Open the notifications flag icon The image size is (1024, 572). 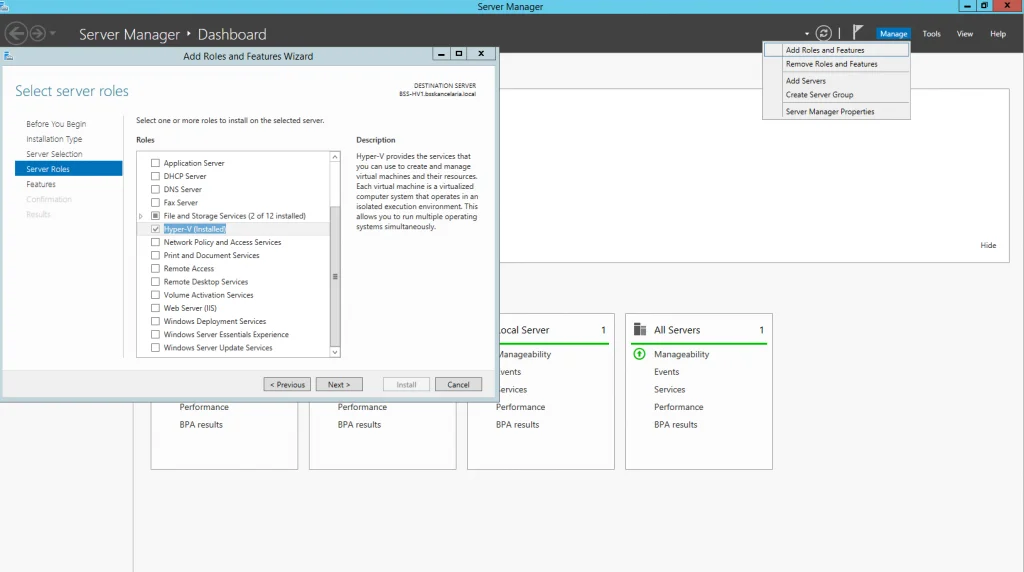coord(858,33)
